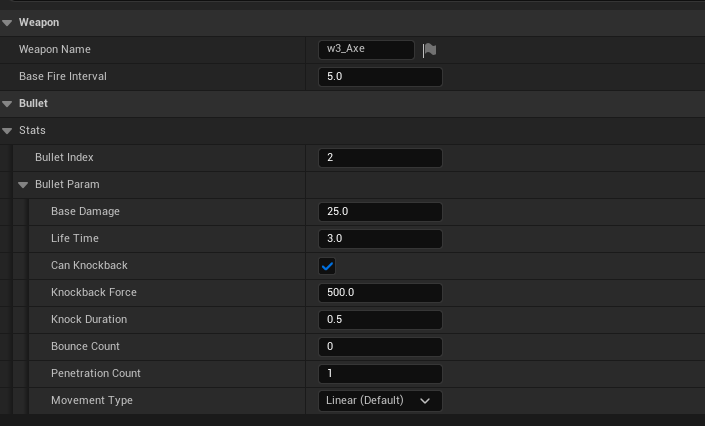Click the Stats section heading text
Screen dimensions: 705x426
(x=32, y=130)
